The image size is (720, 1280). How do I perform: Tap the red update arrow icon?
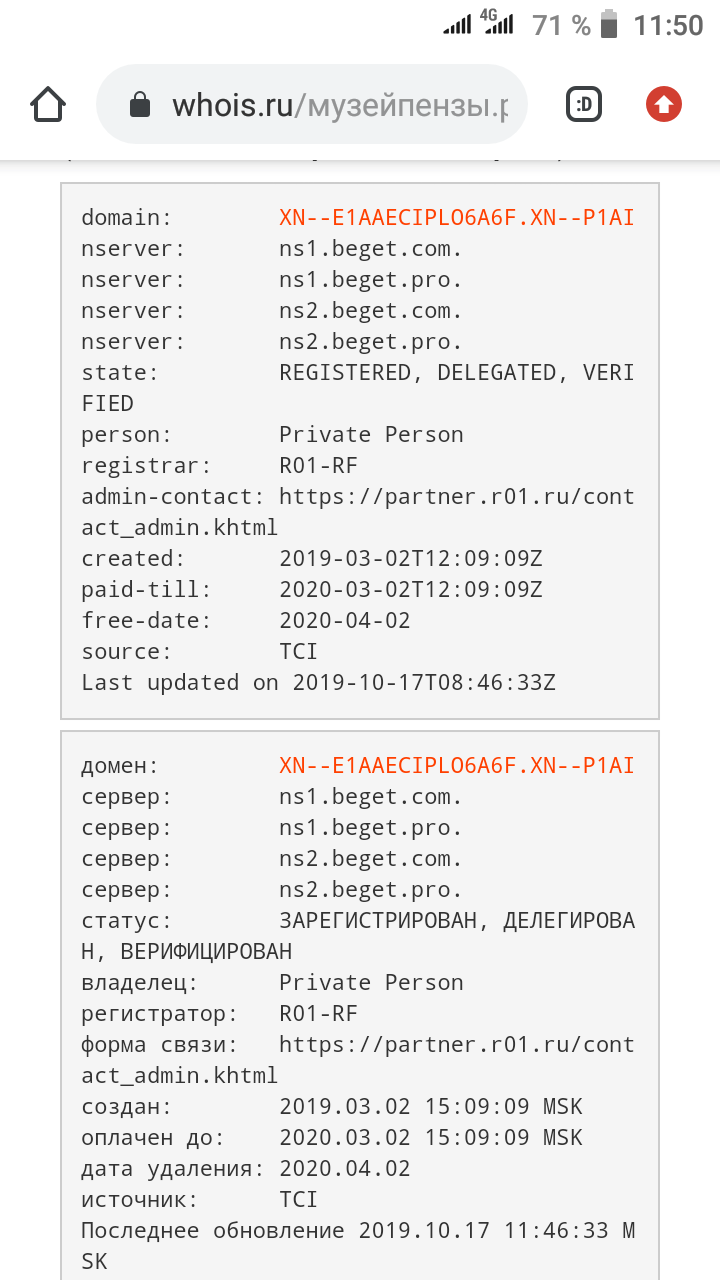click(x=664, y=104)
